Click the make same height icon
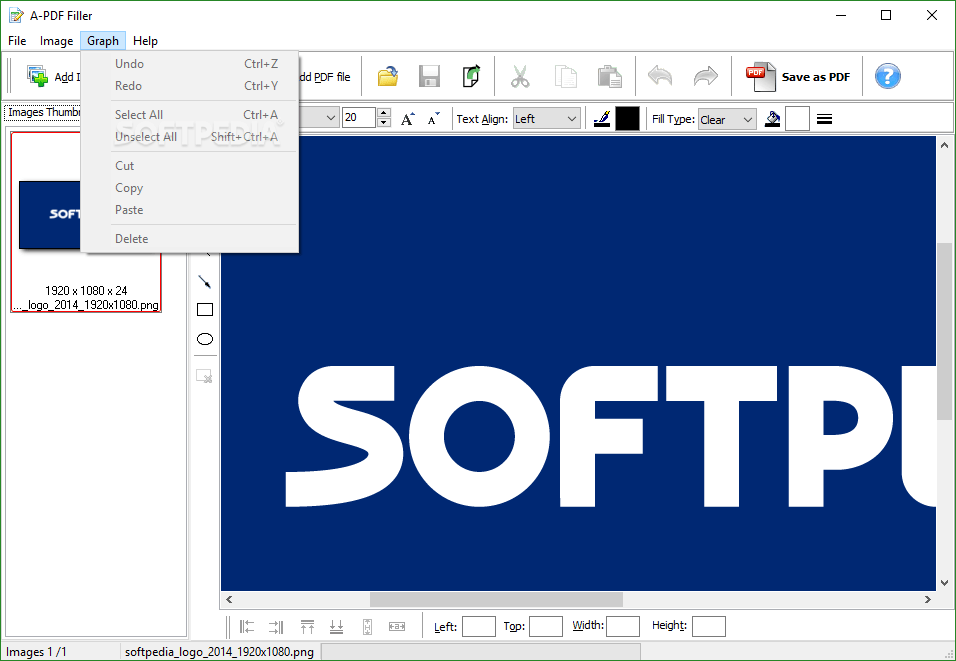 point(367,626)
